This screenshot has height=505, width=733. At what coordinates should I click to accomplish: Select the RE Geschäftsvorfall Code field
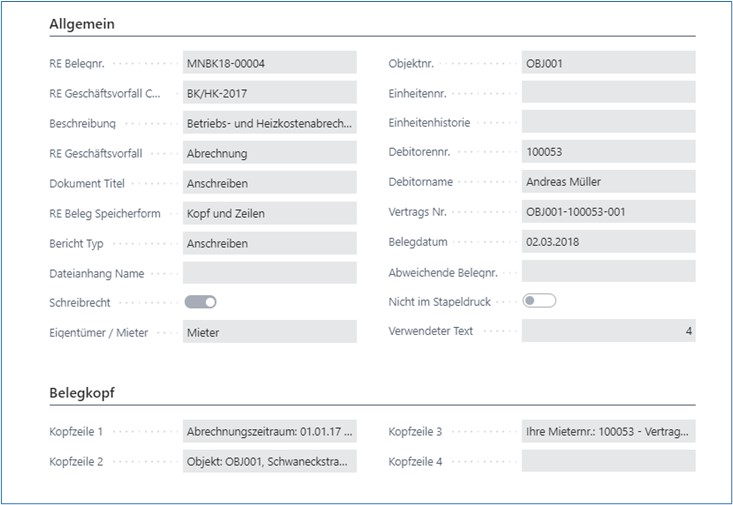pyautogui.click(x=269, y=93)
